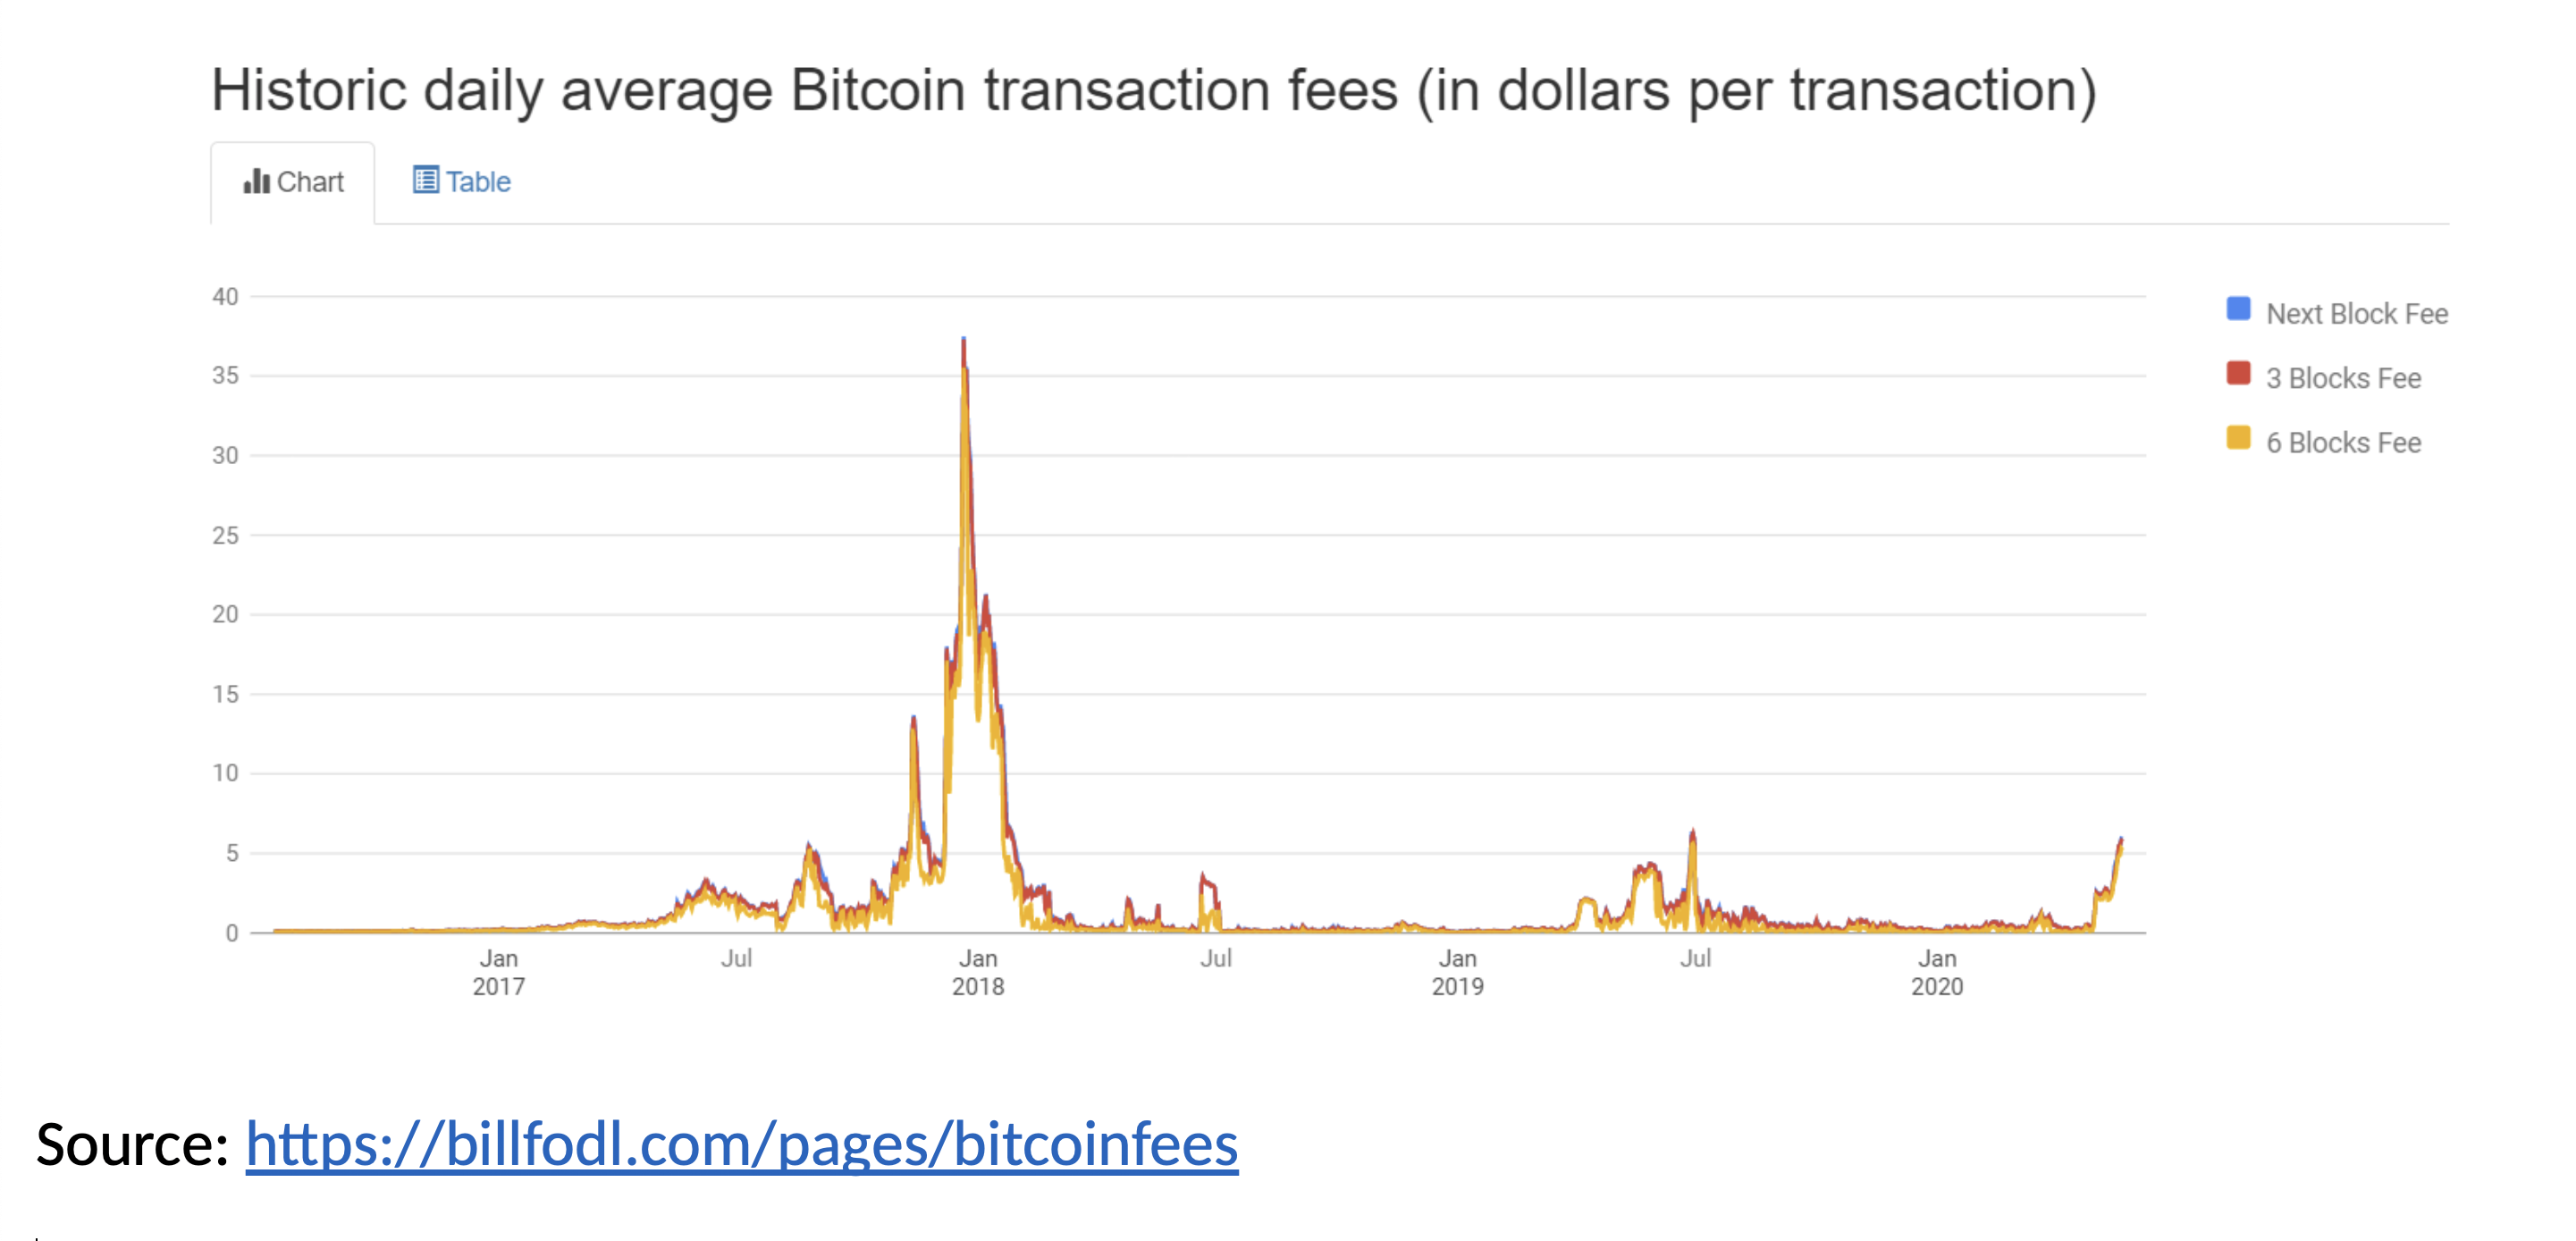Click the Jan 2020 x-axis label

coord(1937,972)
